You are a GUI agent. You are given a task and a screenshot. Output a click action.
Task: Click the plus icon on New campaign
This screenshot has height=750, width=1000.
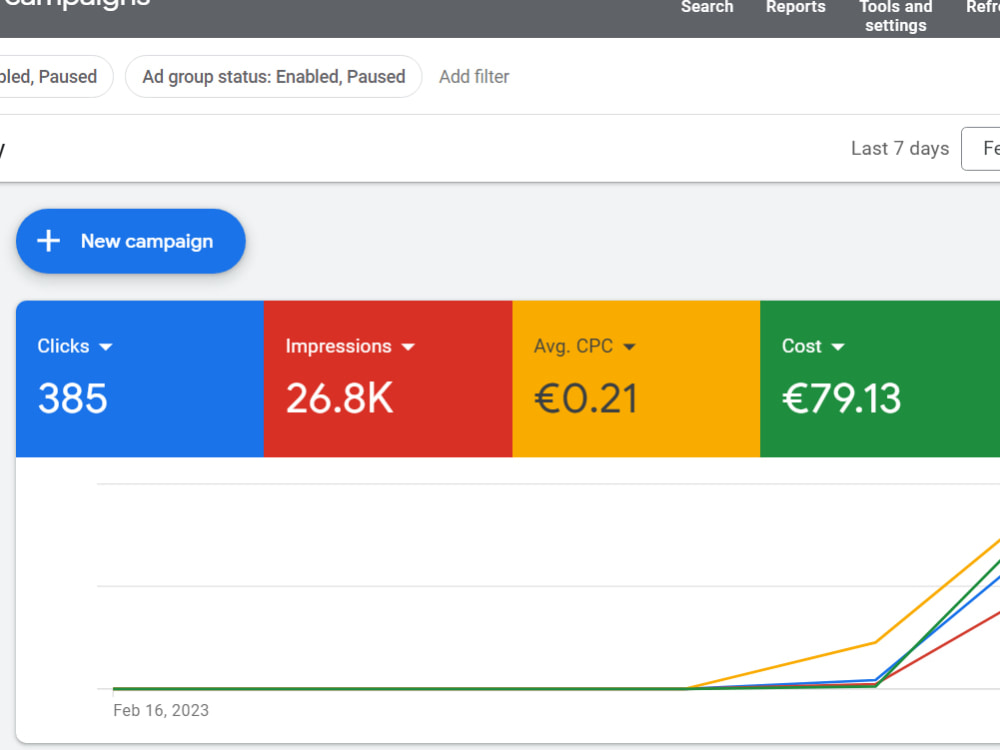48,241
